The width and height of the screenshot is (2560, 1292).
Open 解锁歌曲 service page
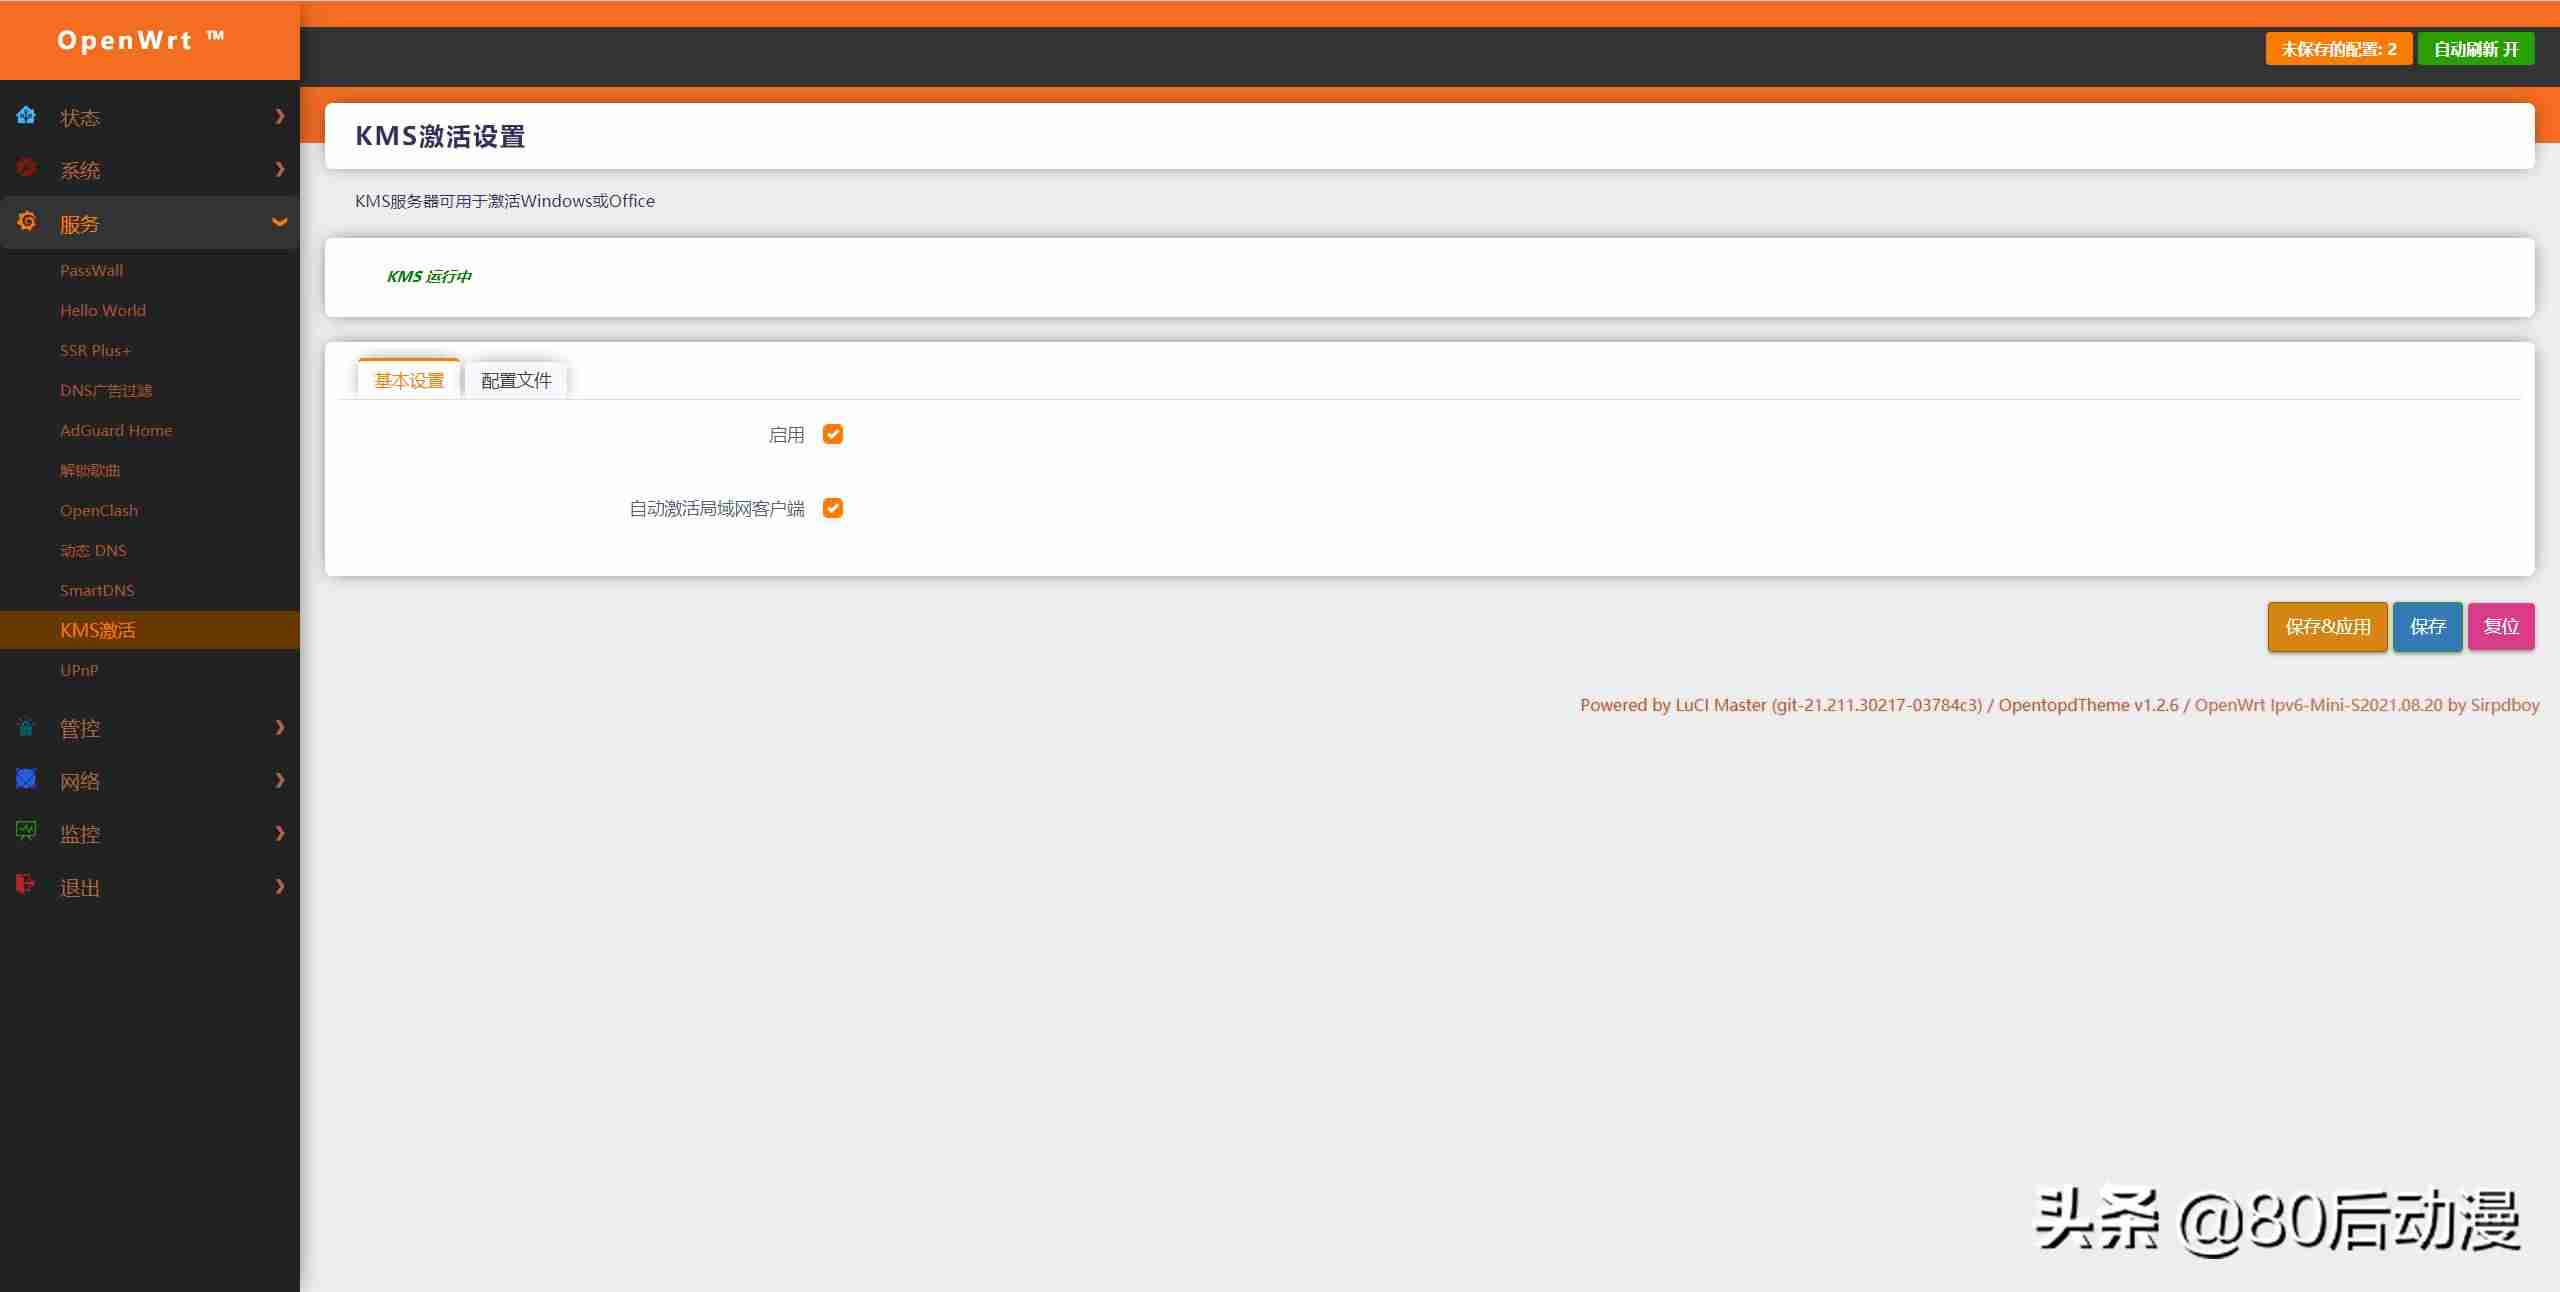coord(89,470)
